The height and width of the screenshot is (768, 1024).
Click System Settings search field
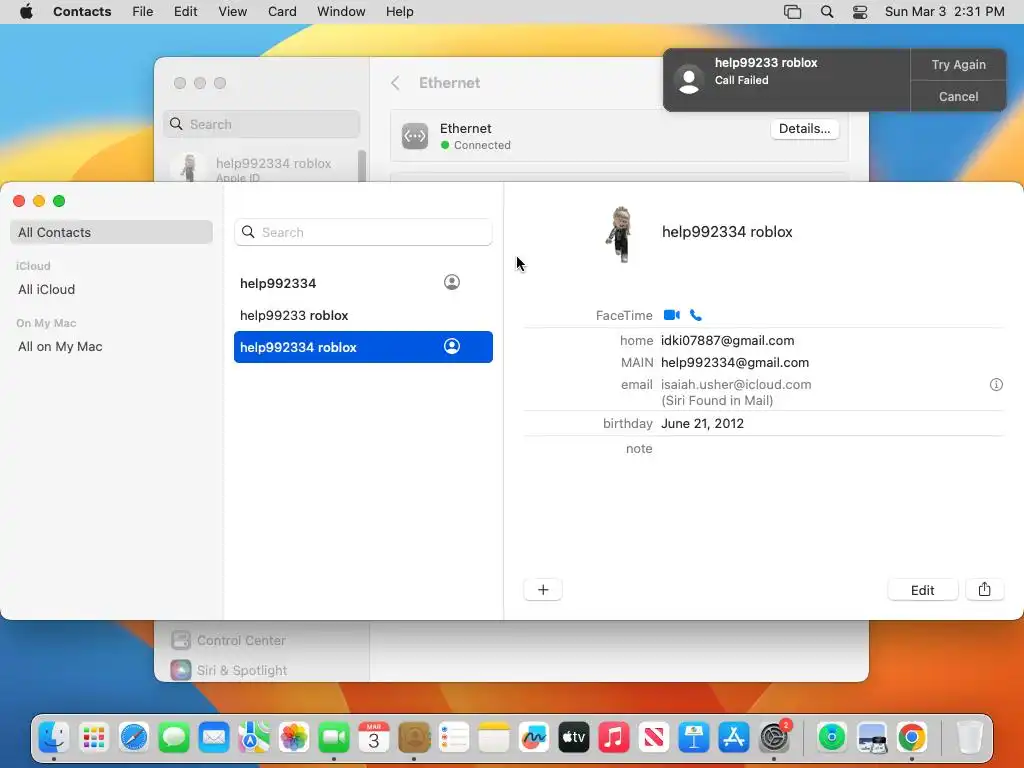261,124
